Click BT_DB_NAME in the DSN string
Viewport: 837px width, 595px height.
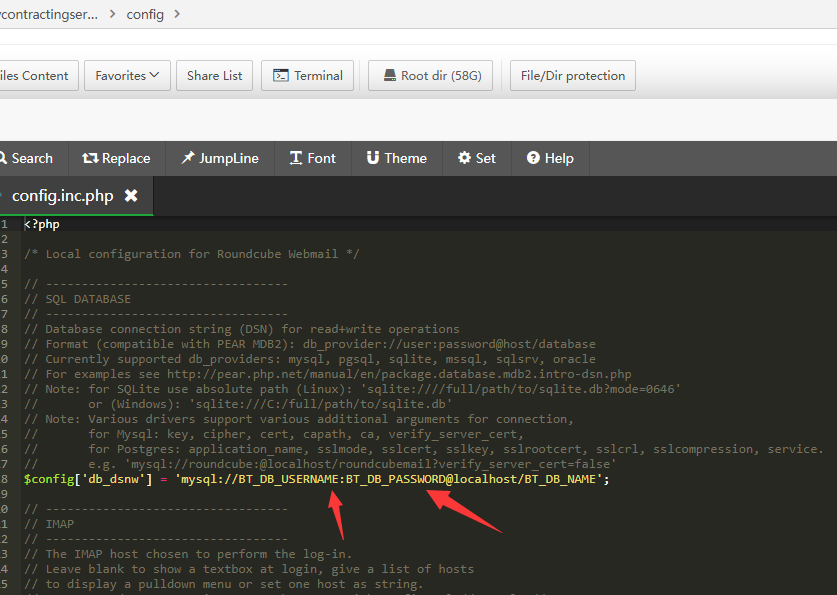(560, 479)
